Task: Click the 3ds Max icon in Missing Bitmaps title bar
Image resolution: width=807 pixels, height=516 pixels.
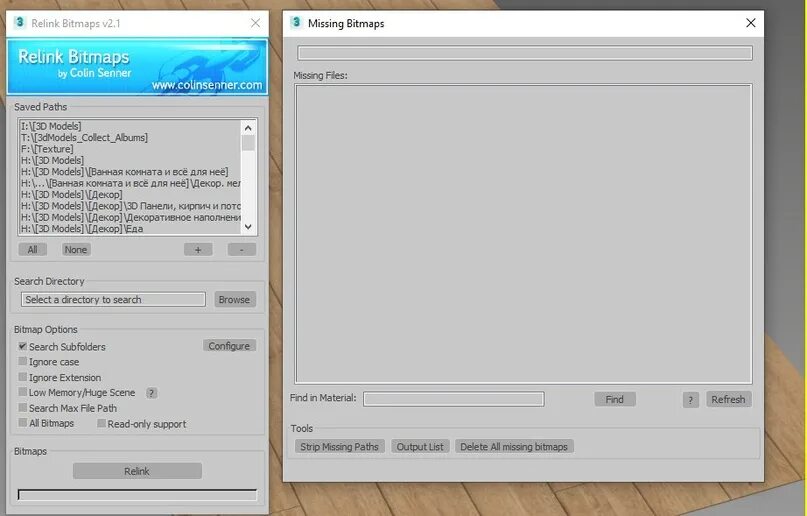Action: (x=296, y=23)
